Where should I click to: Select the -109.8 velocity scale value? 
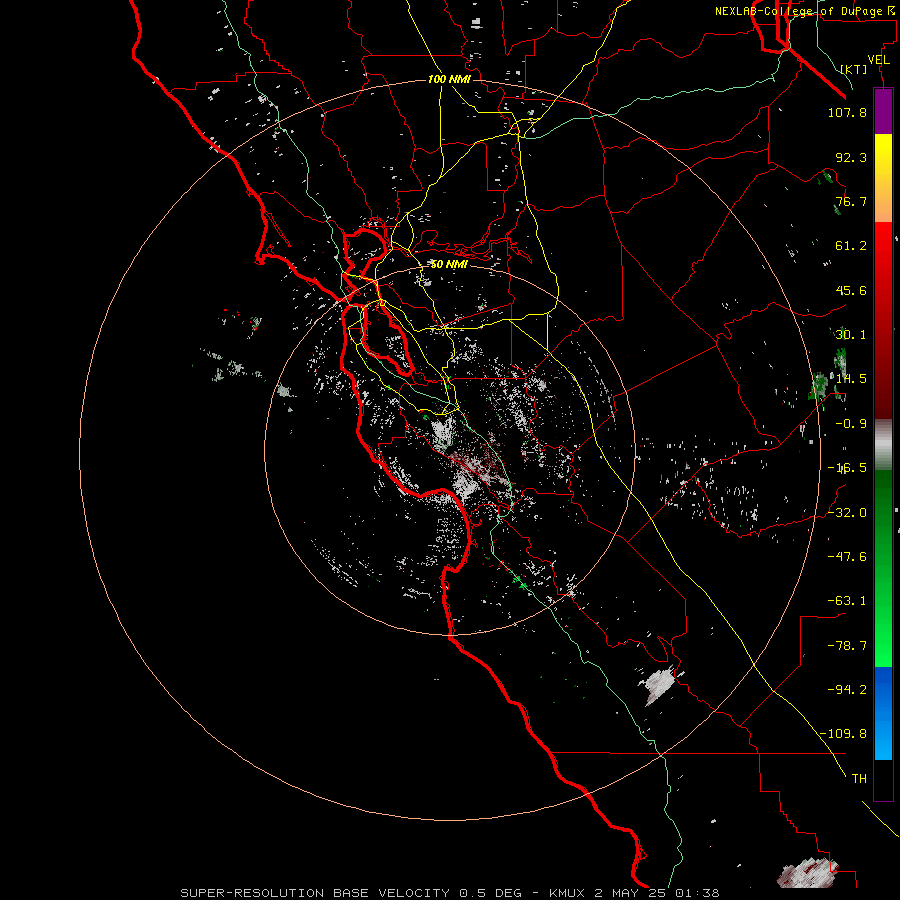click(x=843, y=734)
